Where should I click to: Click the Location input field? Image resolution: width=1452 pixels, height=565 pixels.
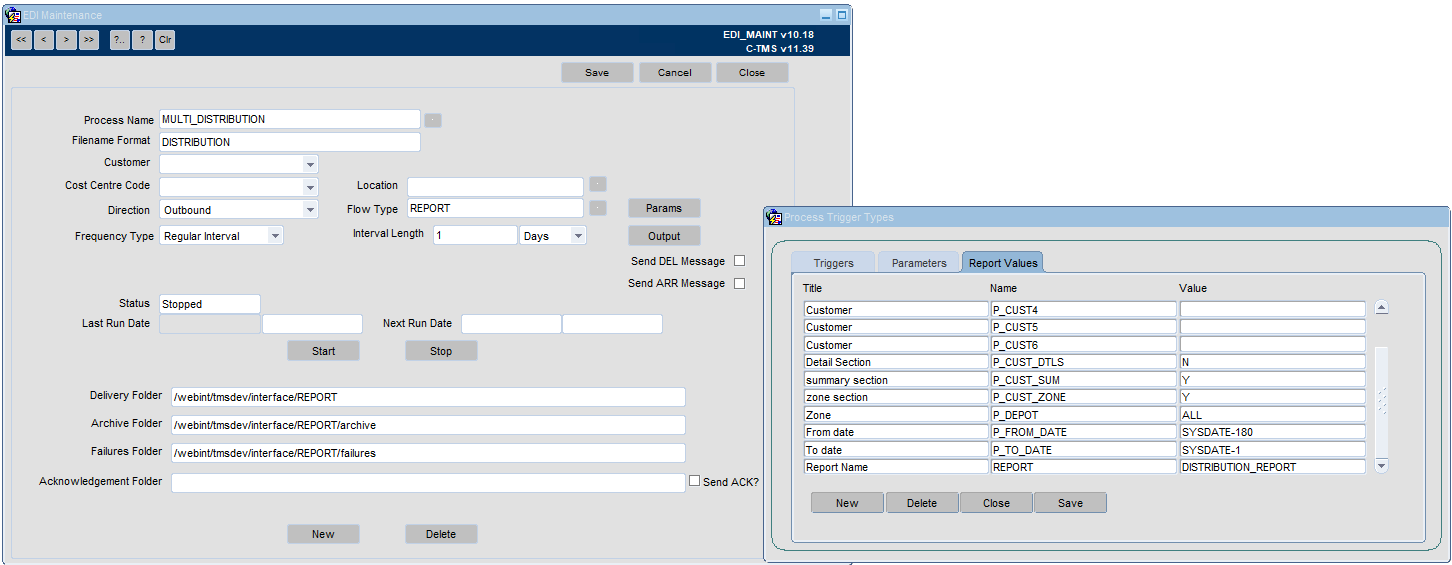coord(495,187)
